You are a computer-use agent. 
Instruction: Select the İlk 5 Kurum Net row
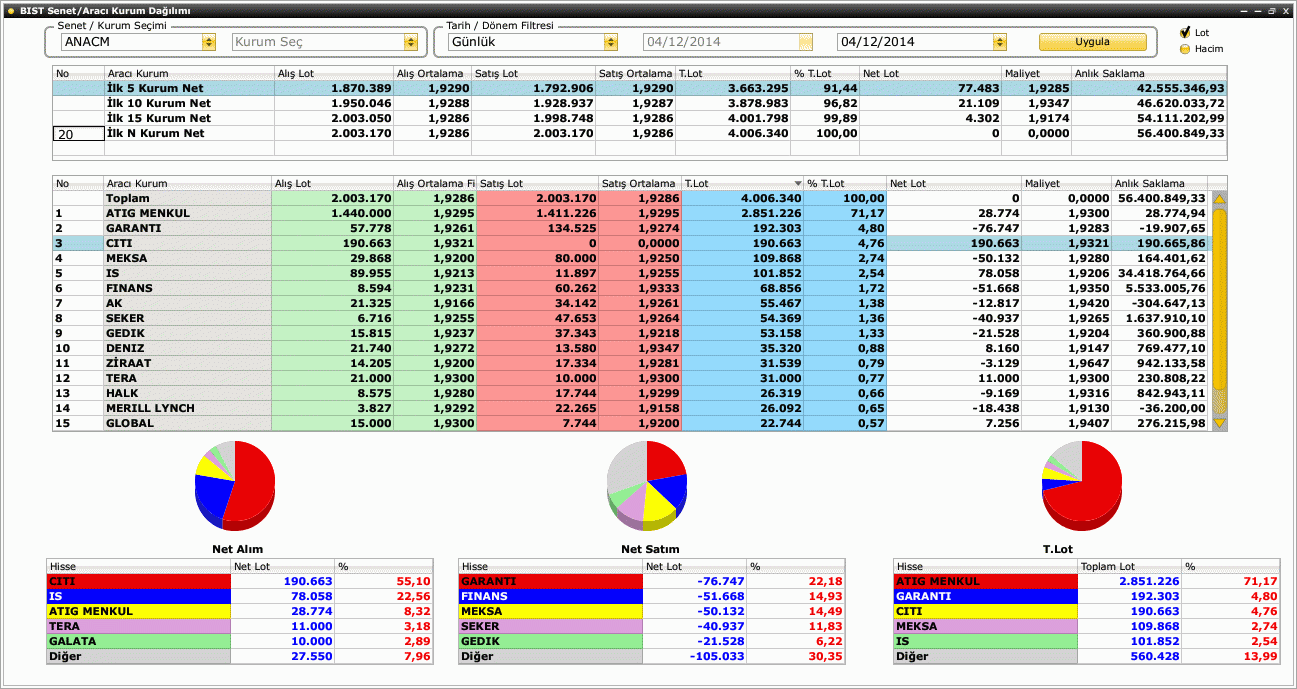[x=640, y=88]
